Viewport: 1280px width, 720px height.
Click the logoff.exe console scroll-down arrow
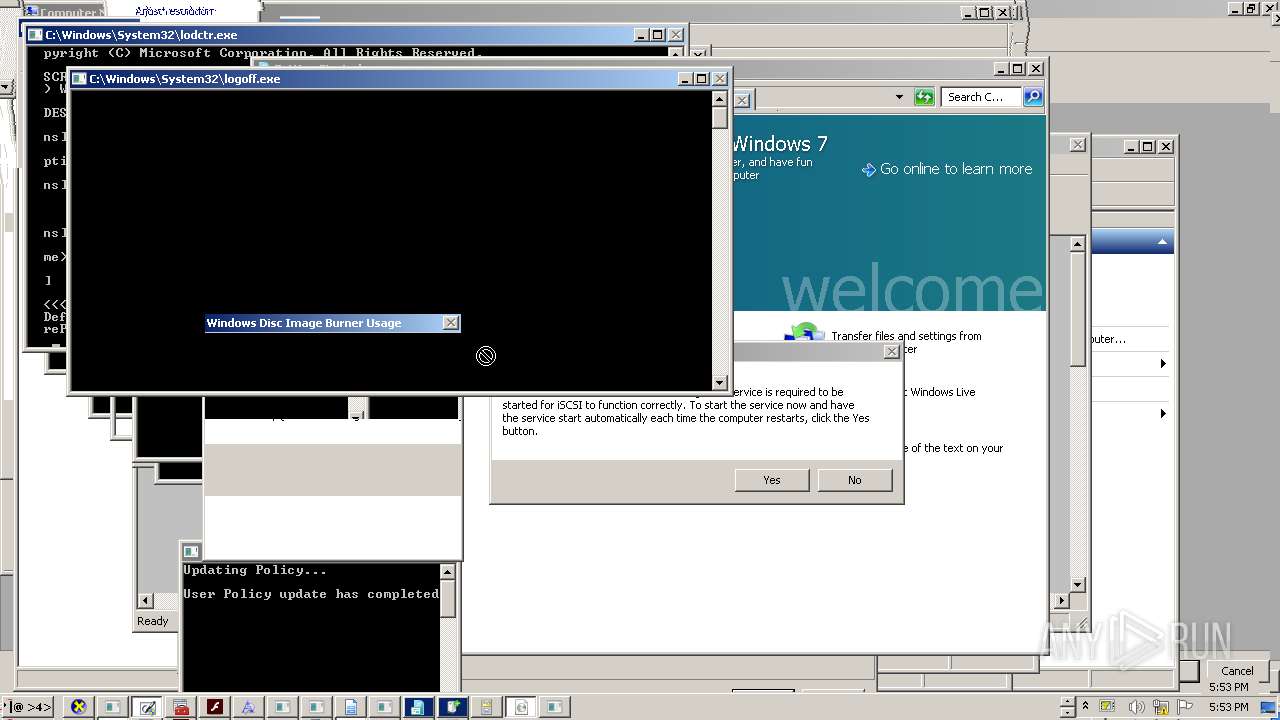click(719, 383)
